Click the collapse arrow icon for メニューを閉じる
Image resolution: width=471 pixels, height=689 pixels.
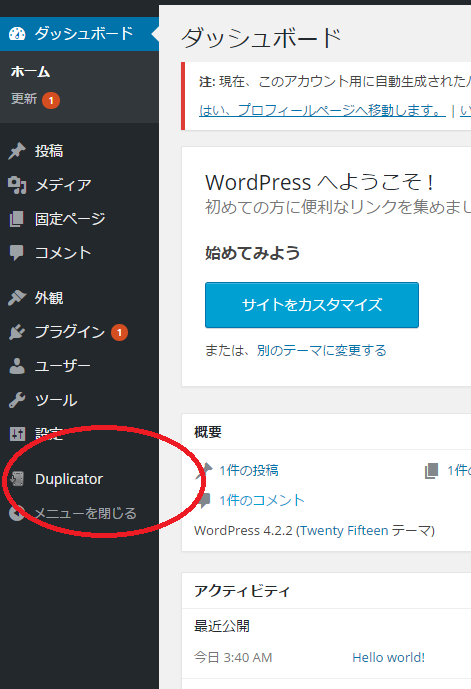tap(17, 513)
